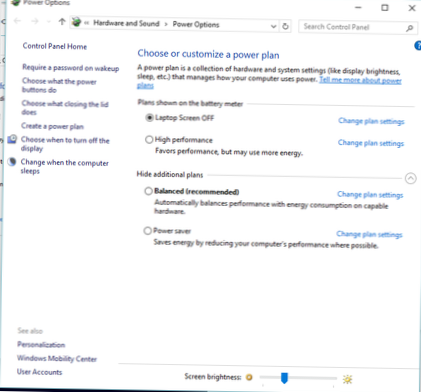Image resolution: width=421 pixels, height=392 pixels.
Task: Click Create a power plan
Action: pyautogui.click(x=52, y=126)
